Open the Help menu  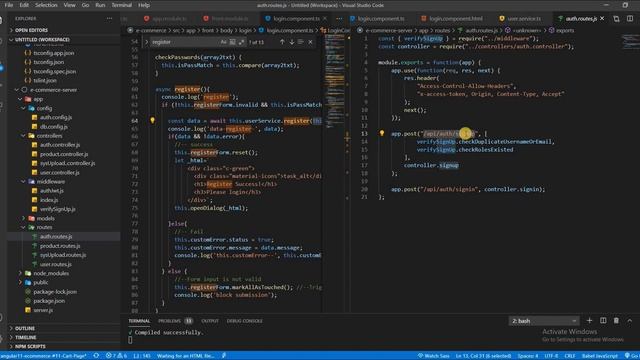tap(144, 5)
